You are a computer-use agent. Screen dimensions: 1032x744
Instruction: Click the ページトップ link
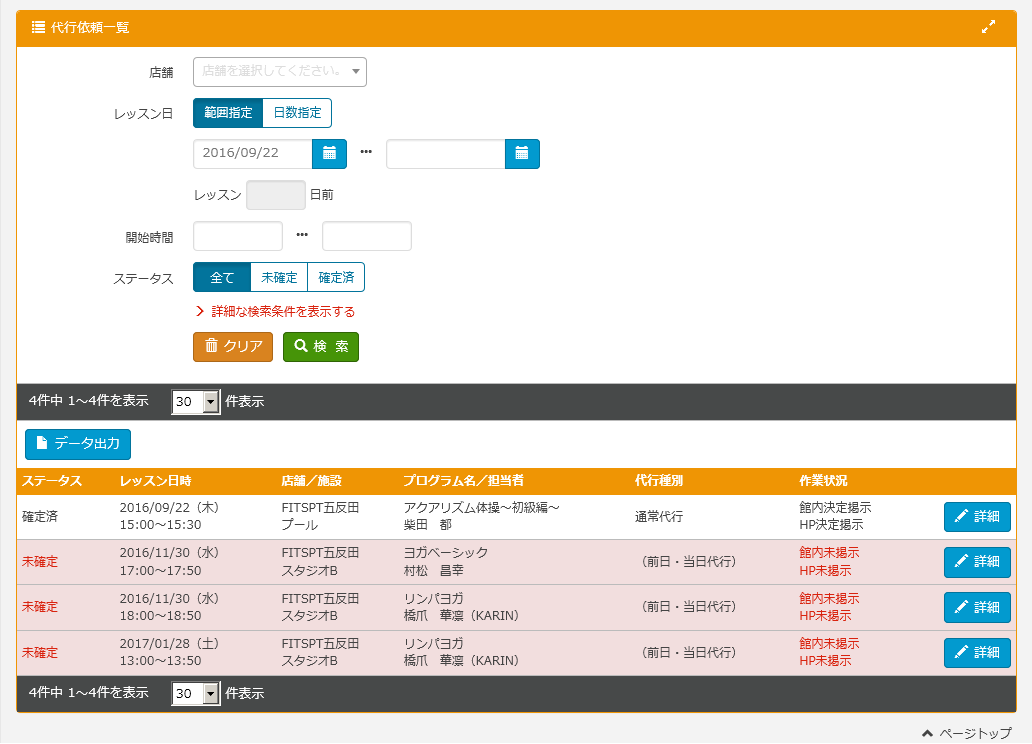pos(967,733)
